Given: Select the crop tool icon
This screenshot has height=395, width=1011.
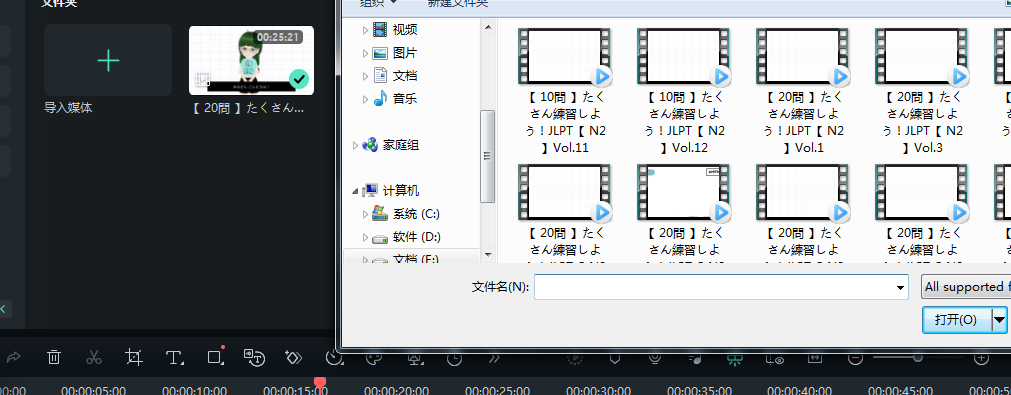Looking at the screenshot, I should [x=133, y=357].
